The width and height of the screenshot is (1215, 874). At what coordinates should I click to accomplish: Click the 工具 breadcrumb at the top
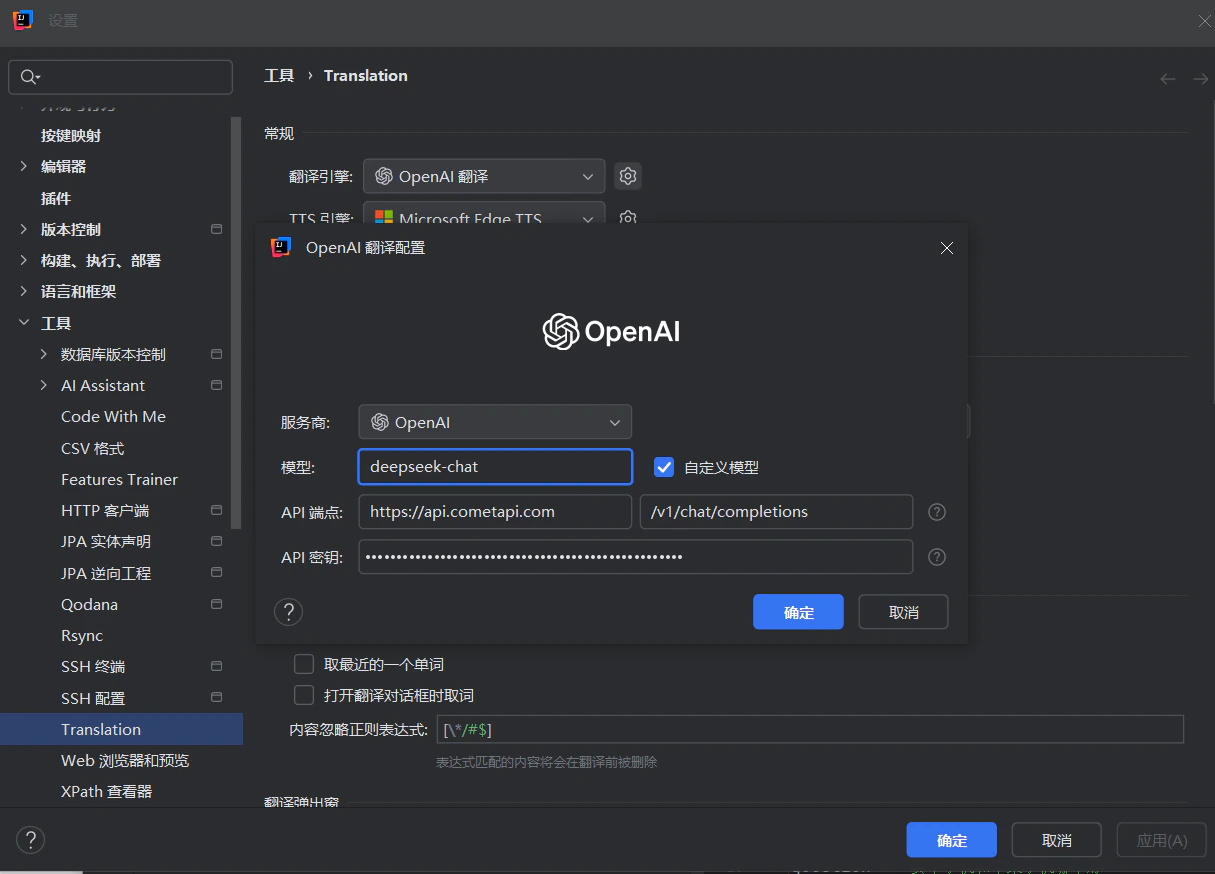(x=279, y=75)
